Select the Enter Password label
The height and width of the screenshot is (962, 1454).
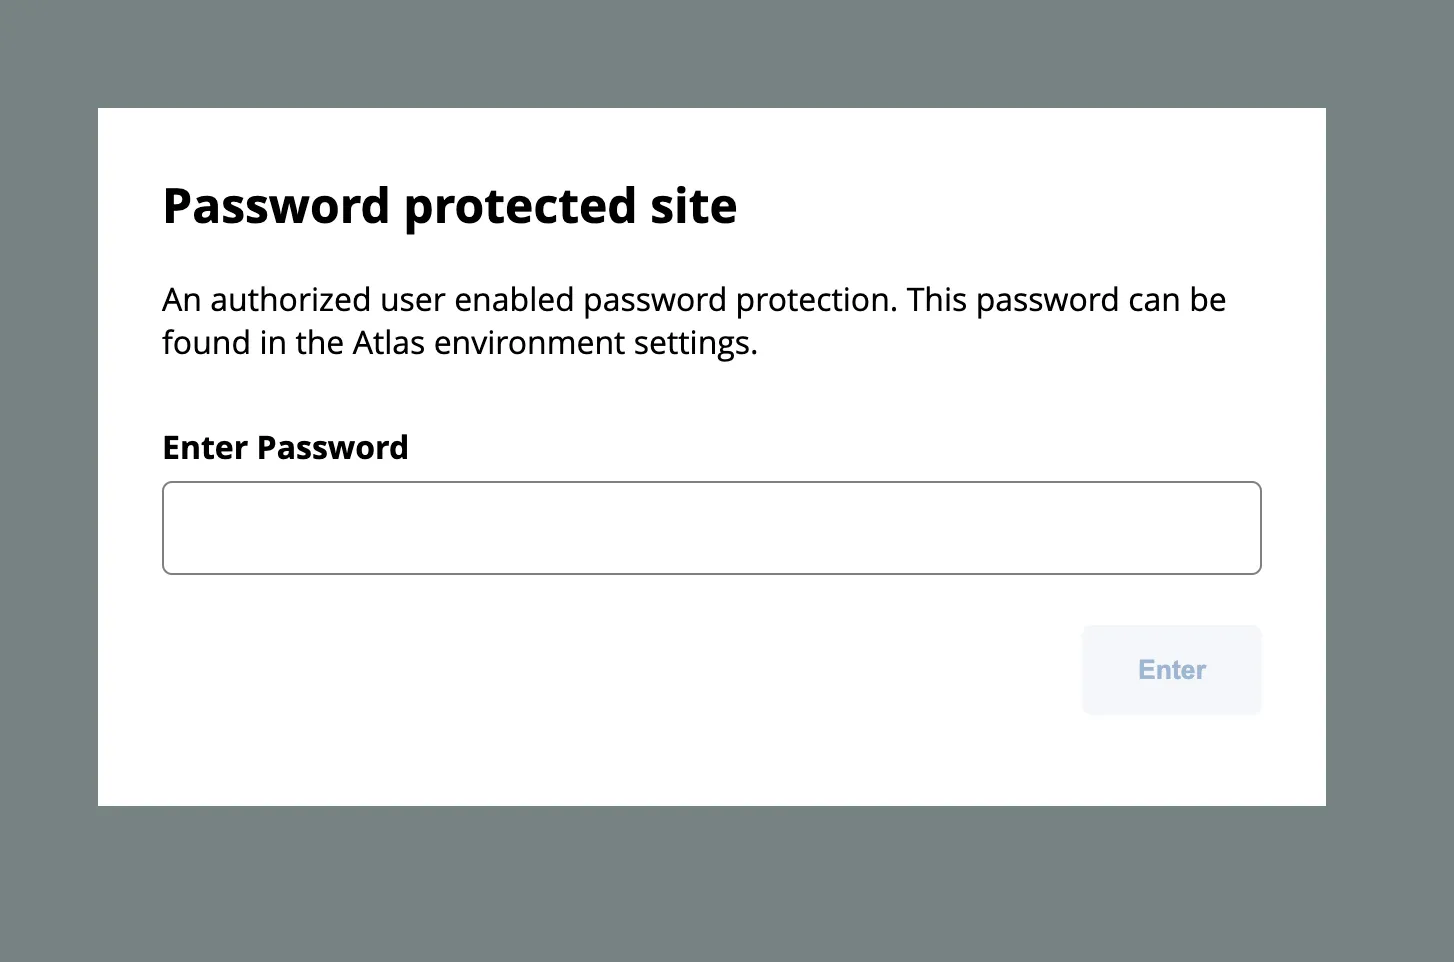pyautogui.click(x=285, y=447)
